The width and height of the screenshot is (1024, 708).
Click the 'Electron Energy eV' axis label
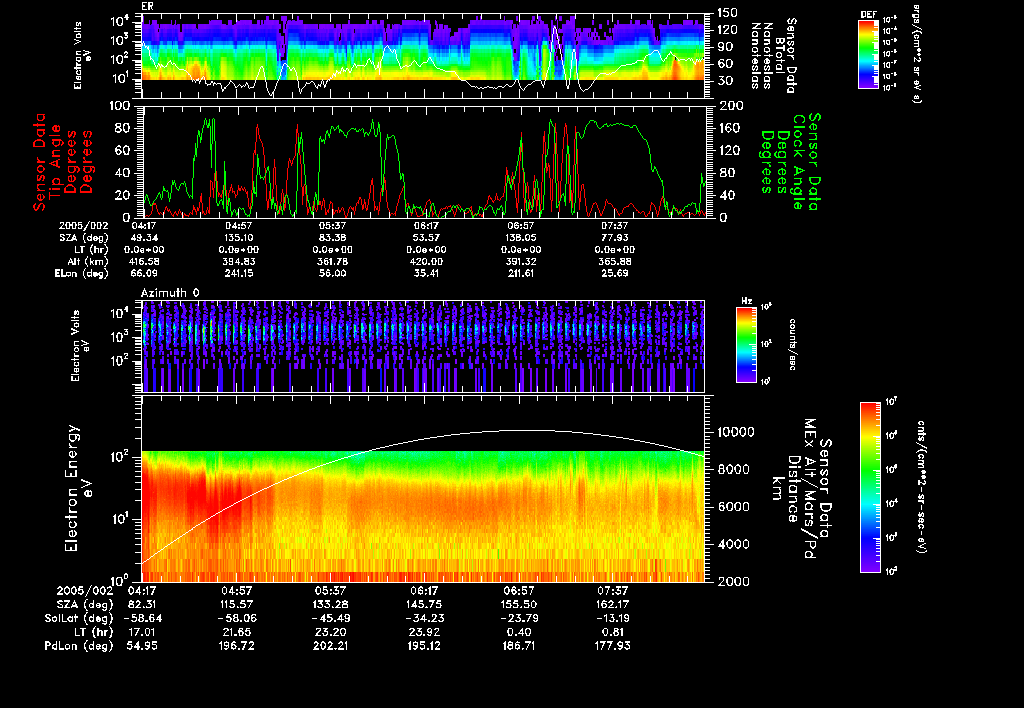click(x=77, y=488)
